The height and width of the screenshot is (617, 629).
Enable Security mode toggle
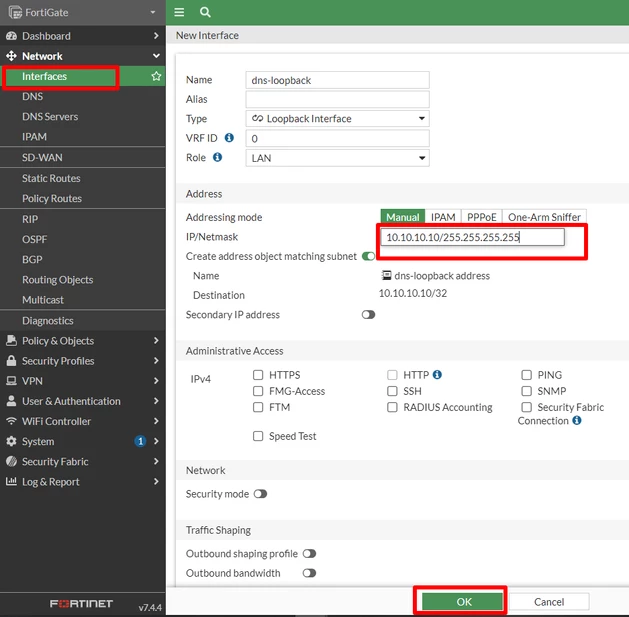(260, 494)
